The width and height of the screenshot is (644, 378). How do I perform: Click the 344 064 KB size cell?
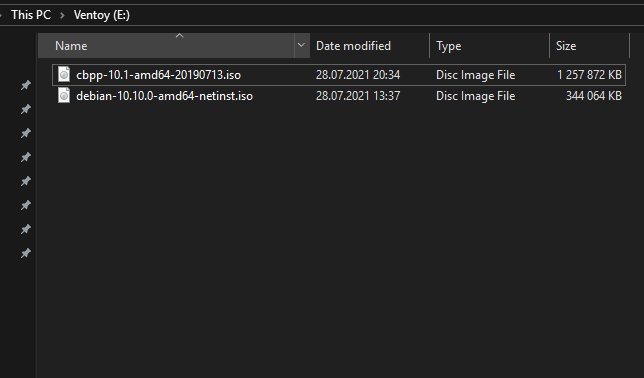coord(593,96)
